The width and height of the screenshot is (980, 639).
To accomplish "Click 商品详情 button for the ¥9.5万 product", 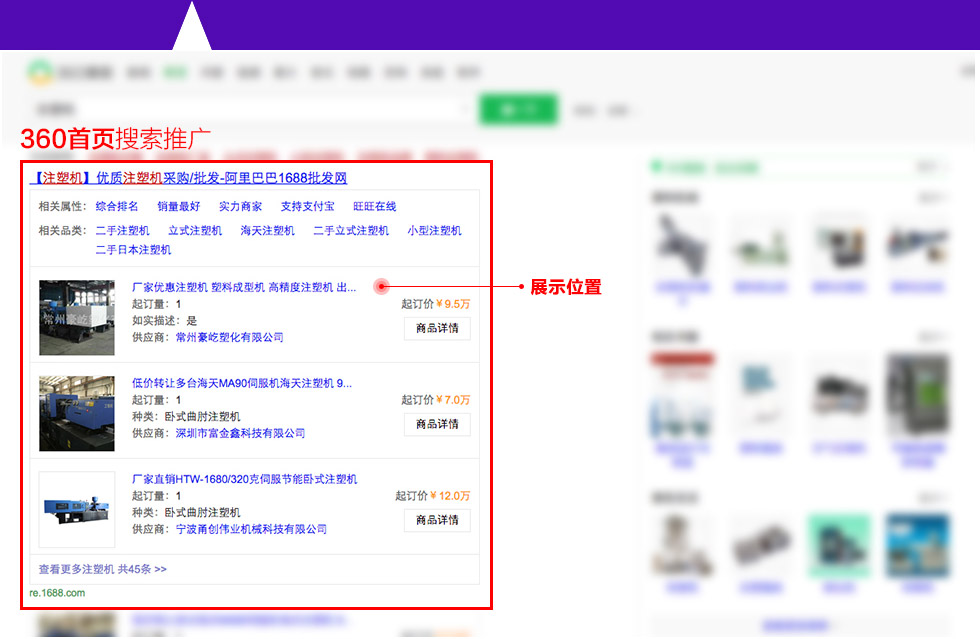I will click(438, 328).
